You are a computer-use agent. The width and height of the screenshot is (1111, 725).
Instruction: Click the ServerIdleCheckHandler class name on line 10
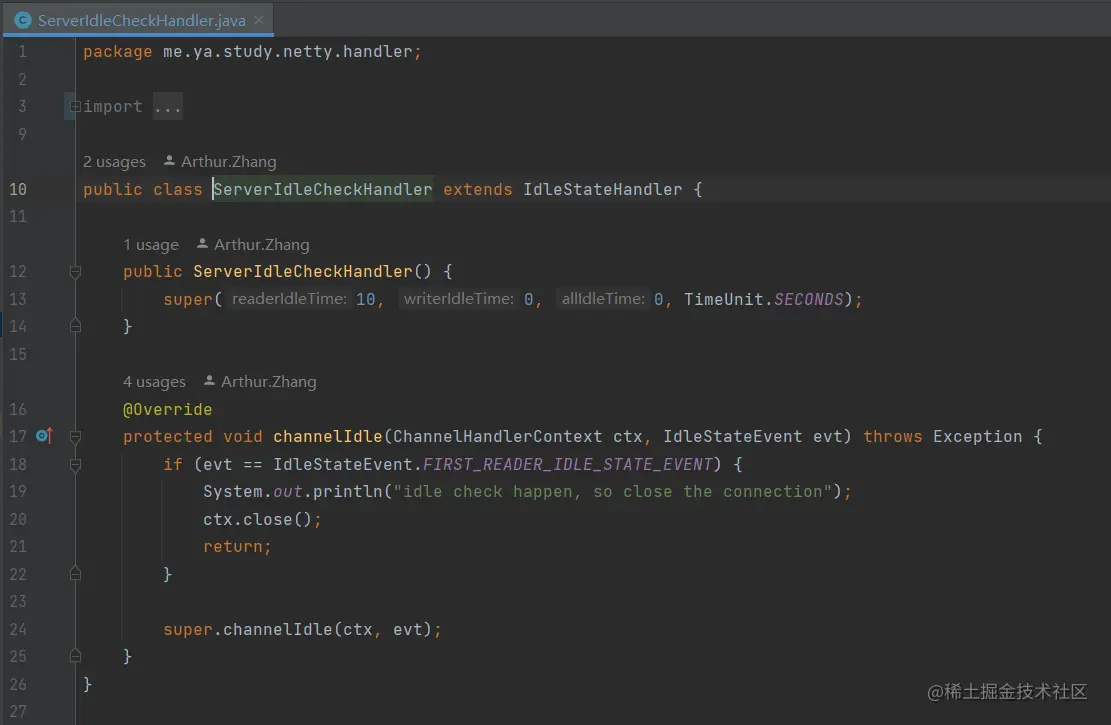323,189
